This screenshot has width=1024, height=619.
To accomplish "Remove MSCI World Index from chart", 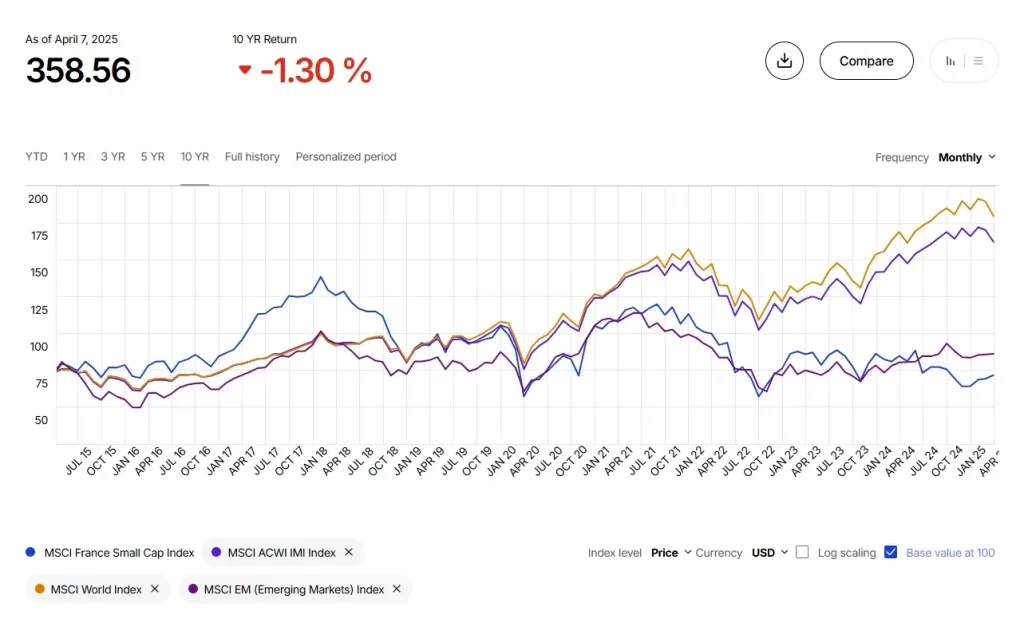I will coord(155,589).
